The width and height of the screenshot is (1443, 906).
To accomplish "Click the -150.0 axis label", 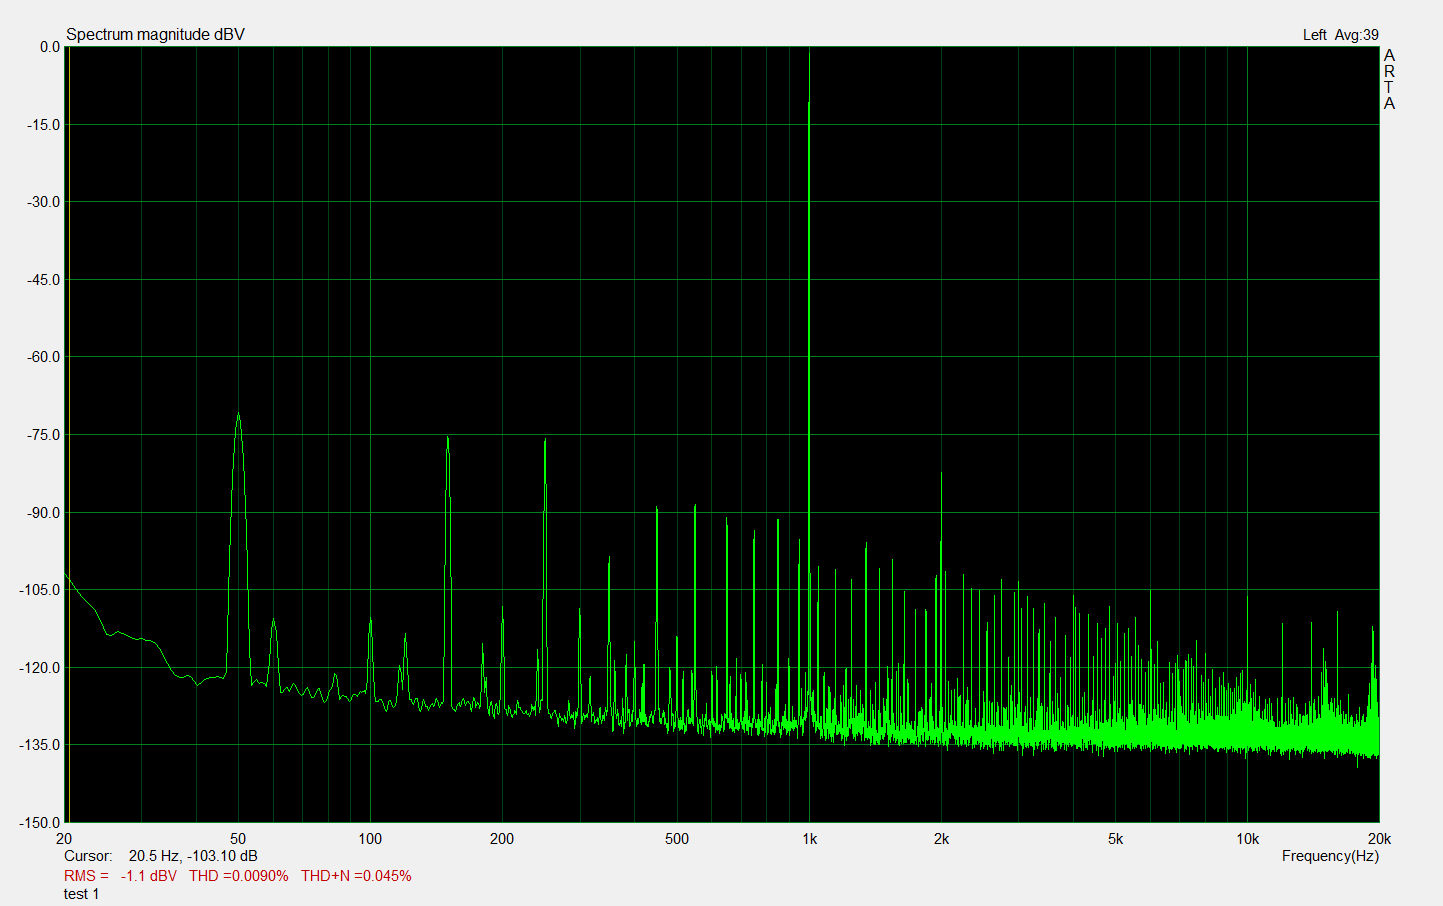I will [x=40, y=823].
